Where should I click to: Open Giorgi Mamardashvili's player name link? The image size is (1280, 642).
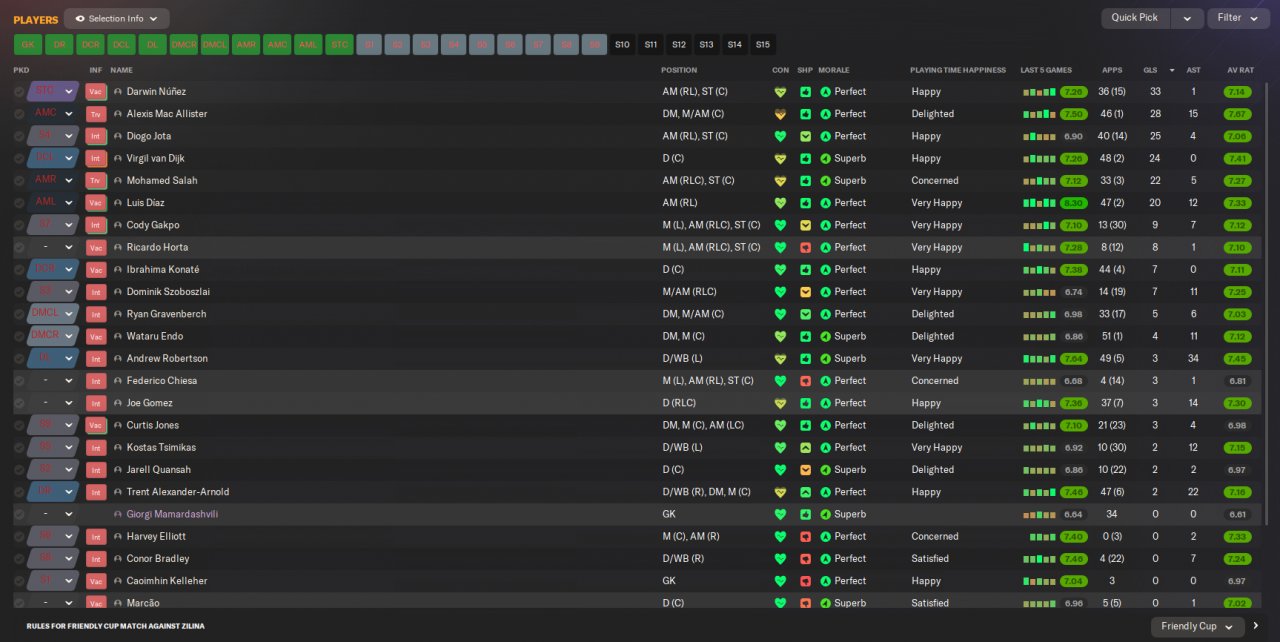(172, 514)
